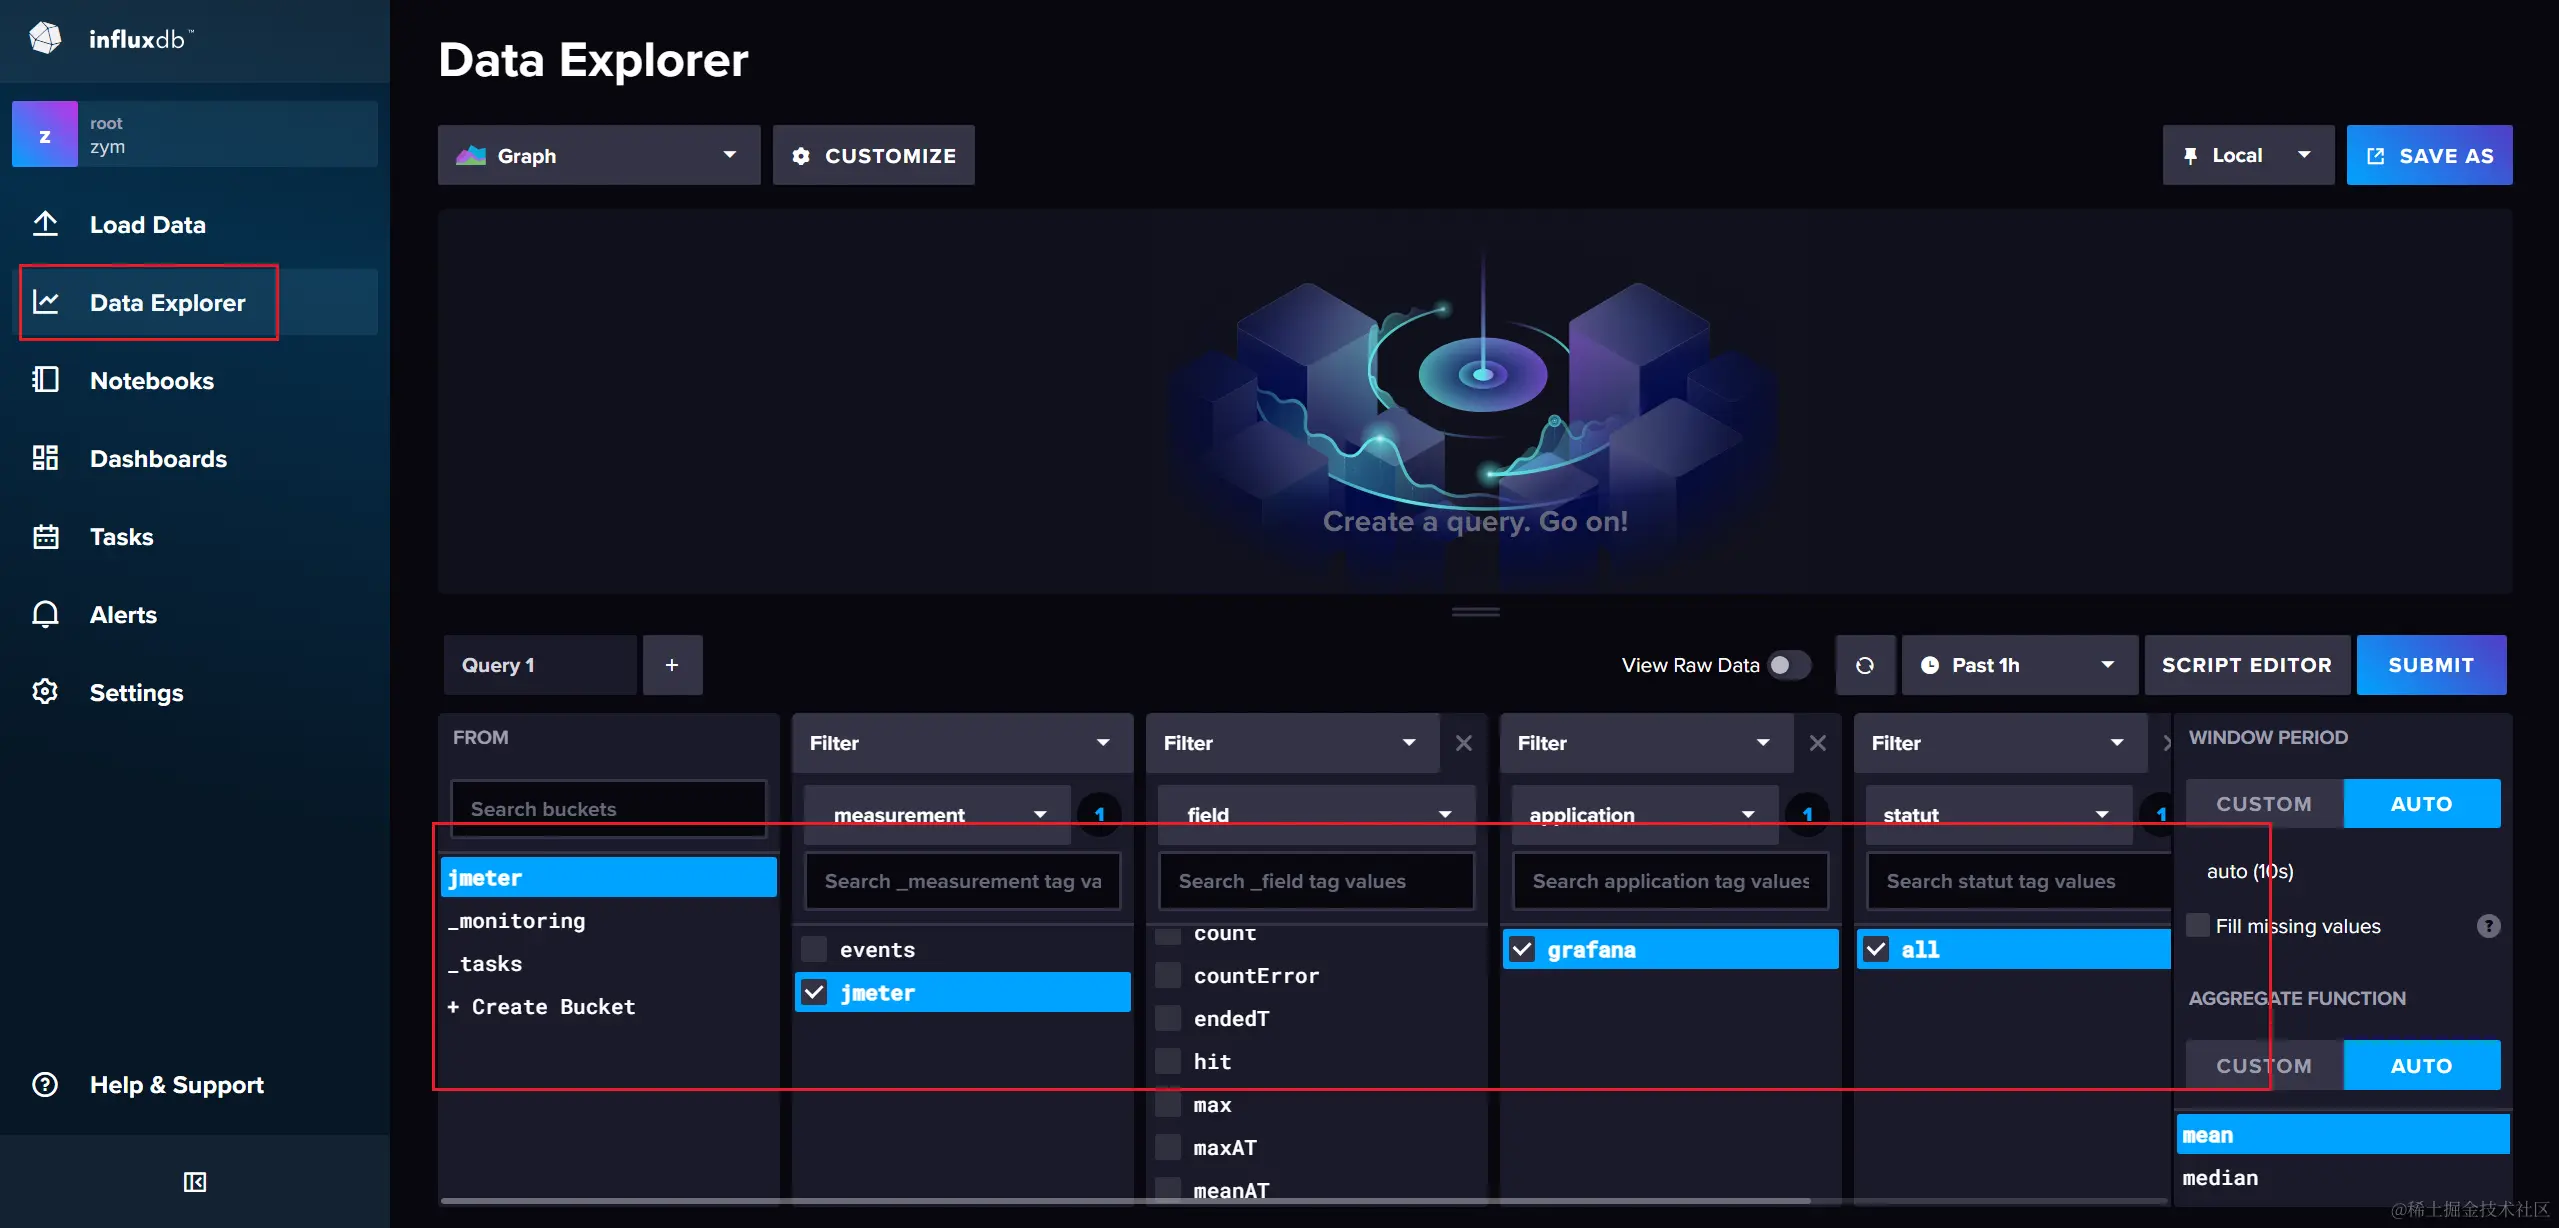Image resolution: width=2559 pixels, height=1228 pixels.
Task: Click the Load Data upload icon
Action: coord(45,224)
